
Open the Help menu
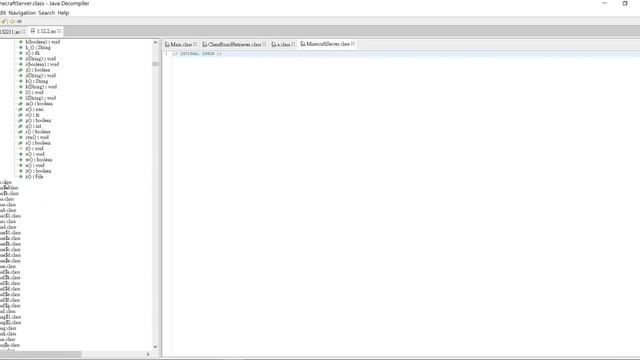tap(63, 13)
